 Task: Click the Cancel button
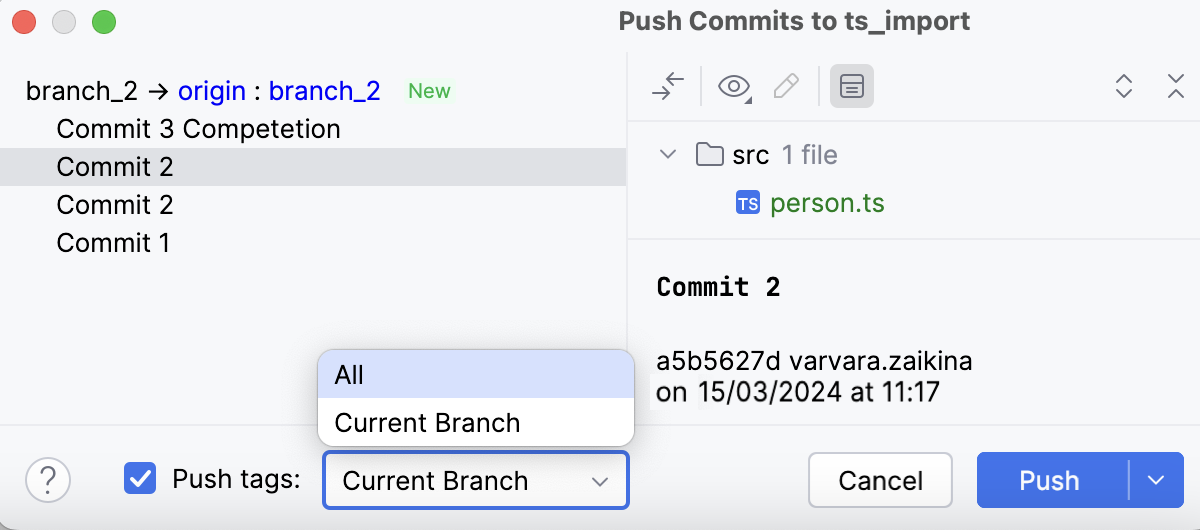880,481
